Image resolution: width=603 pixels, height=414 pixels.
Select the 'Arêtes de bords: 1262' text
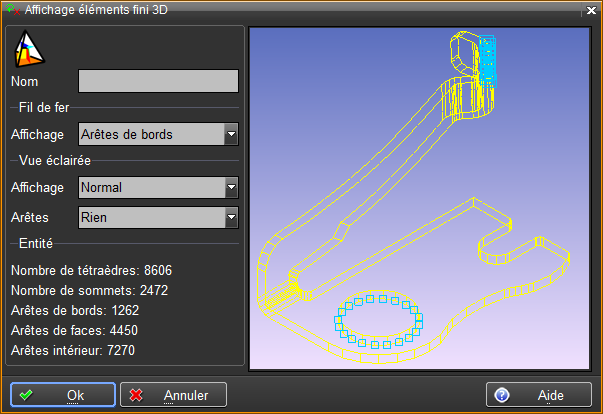coord(75,311)
